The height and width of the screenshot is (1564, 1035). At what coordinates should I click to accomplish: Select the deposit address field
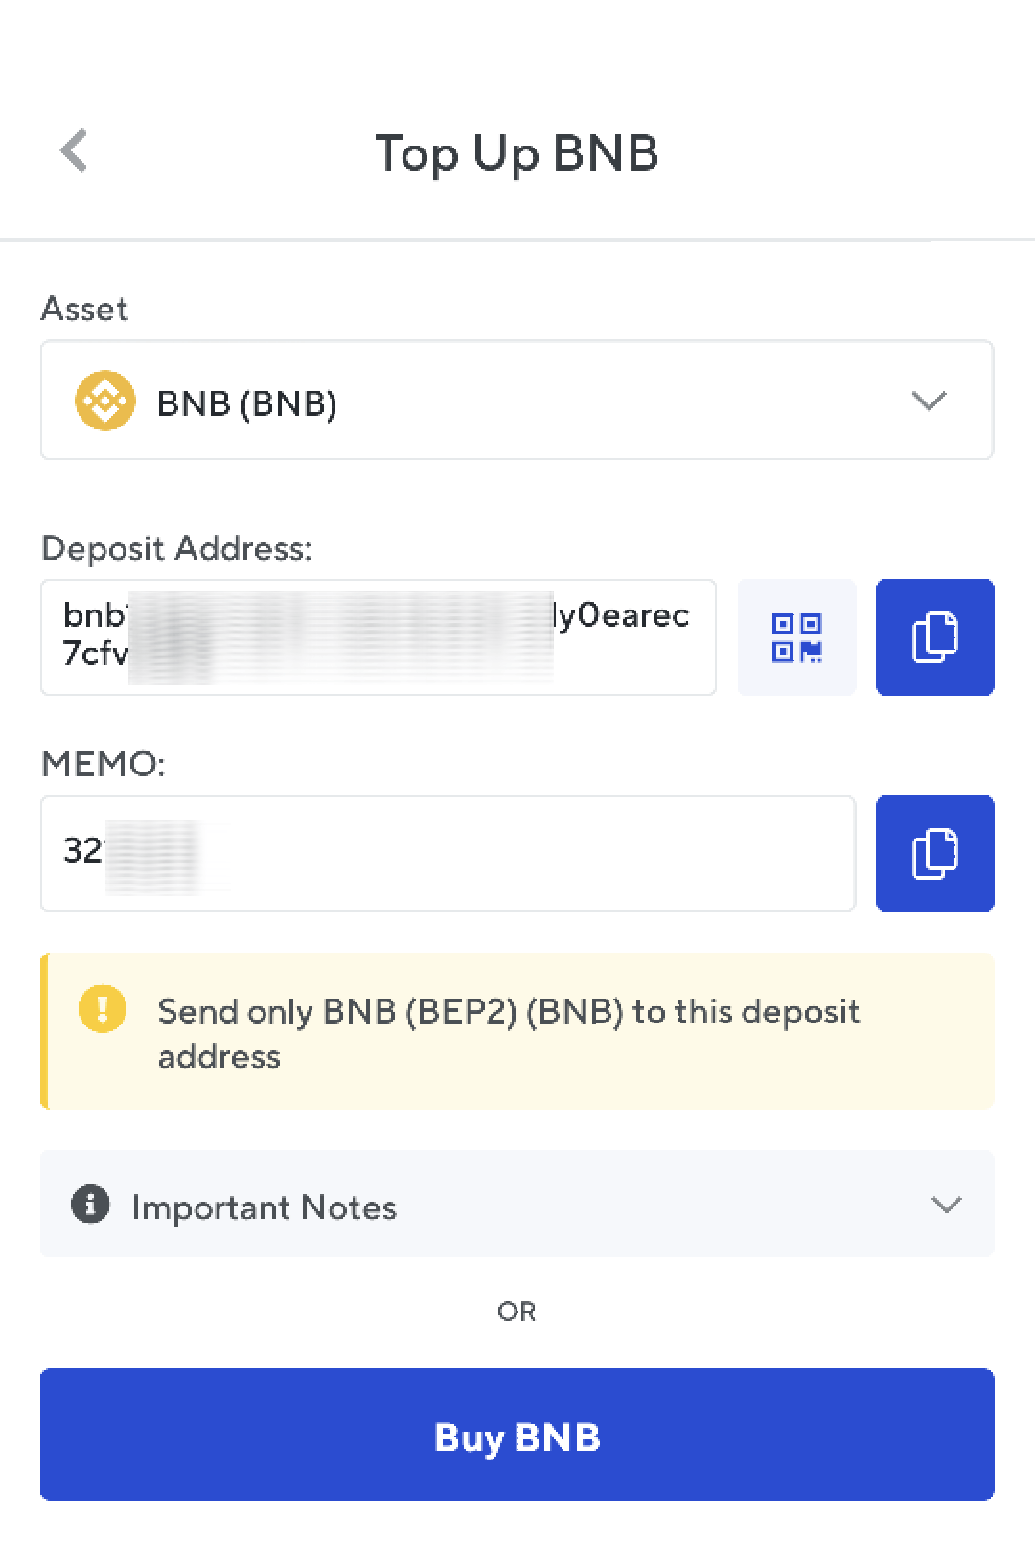pyautogui.click(x=378, y=637)
